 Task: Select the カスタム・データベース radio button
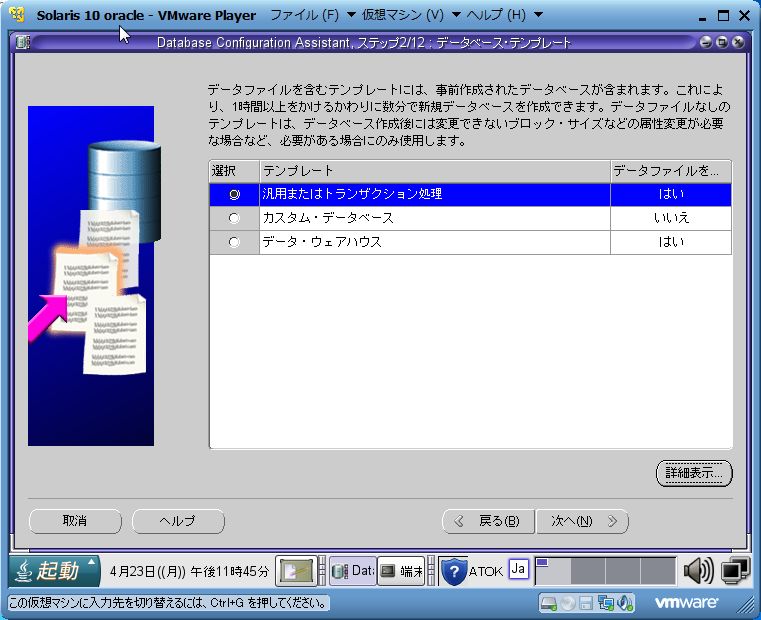click(234, 218)
